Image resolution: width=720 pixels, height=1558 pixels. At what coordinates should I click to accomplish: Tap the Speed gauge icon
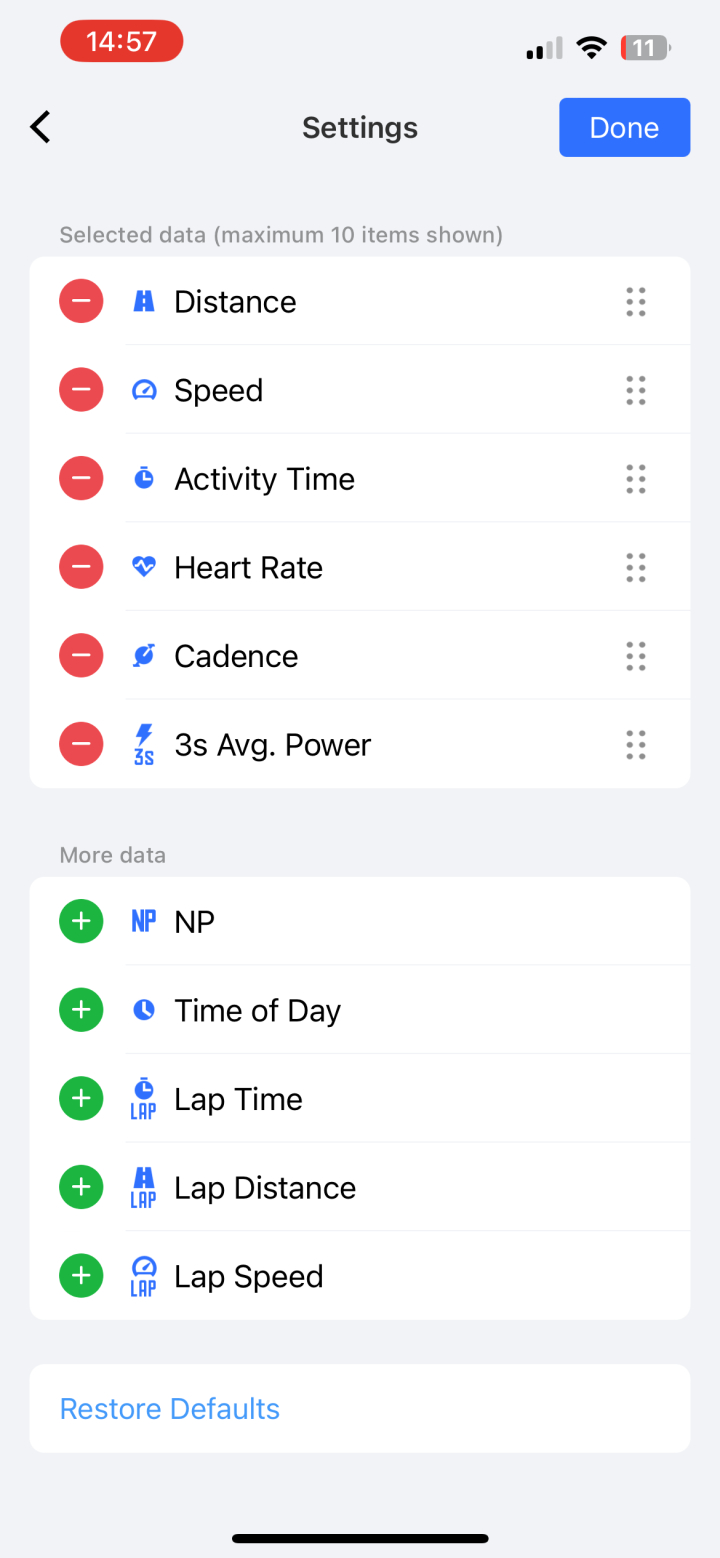[x=144, y=390]
